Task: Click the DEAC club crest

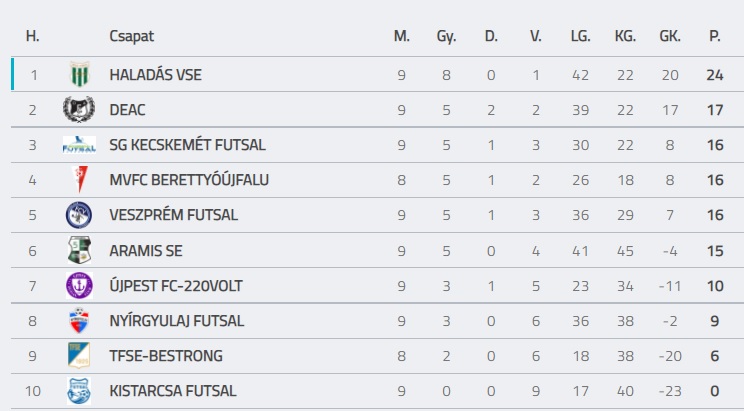Action: click(78, 109)
